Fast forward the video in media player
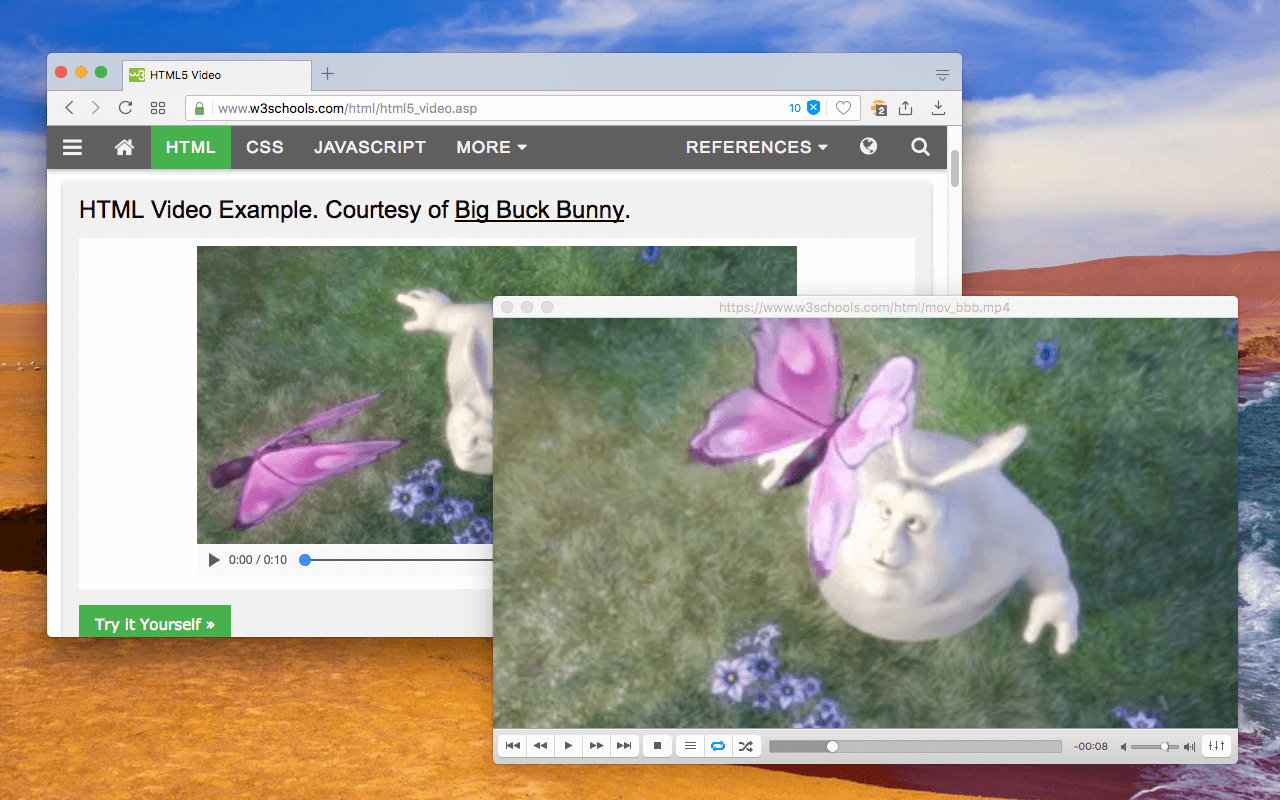The image size is (1280, 800). tap(596, 746)
